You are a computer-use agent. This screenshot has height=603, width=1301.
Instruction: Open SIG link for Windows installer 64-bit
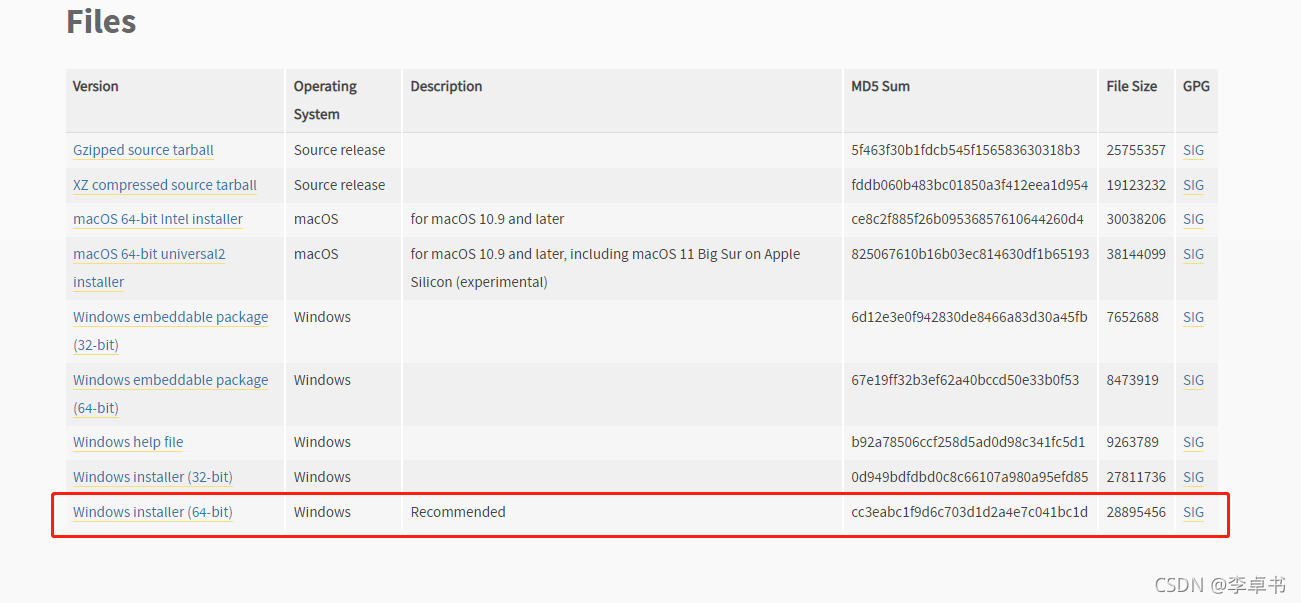1193,512
